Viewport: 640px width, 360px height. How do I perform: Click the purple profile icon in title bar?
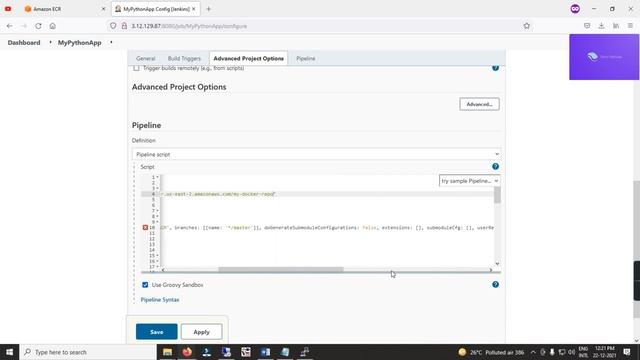click(x=575, y=9)
